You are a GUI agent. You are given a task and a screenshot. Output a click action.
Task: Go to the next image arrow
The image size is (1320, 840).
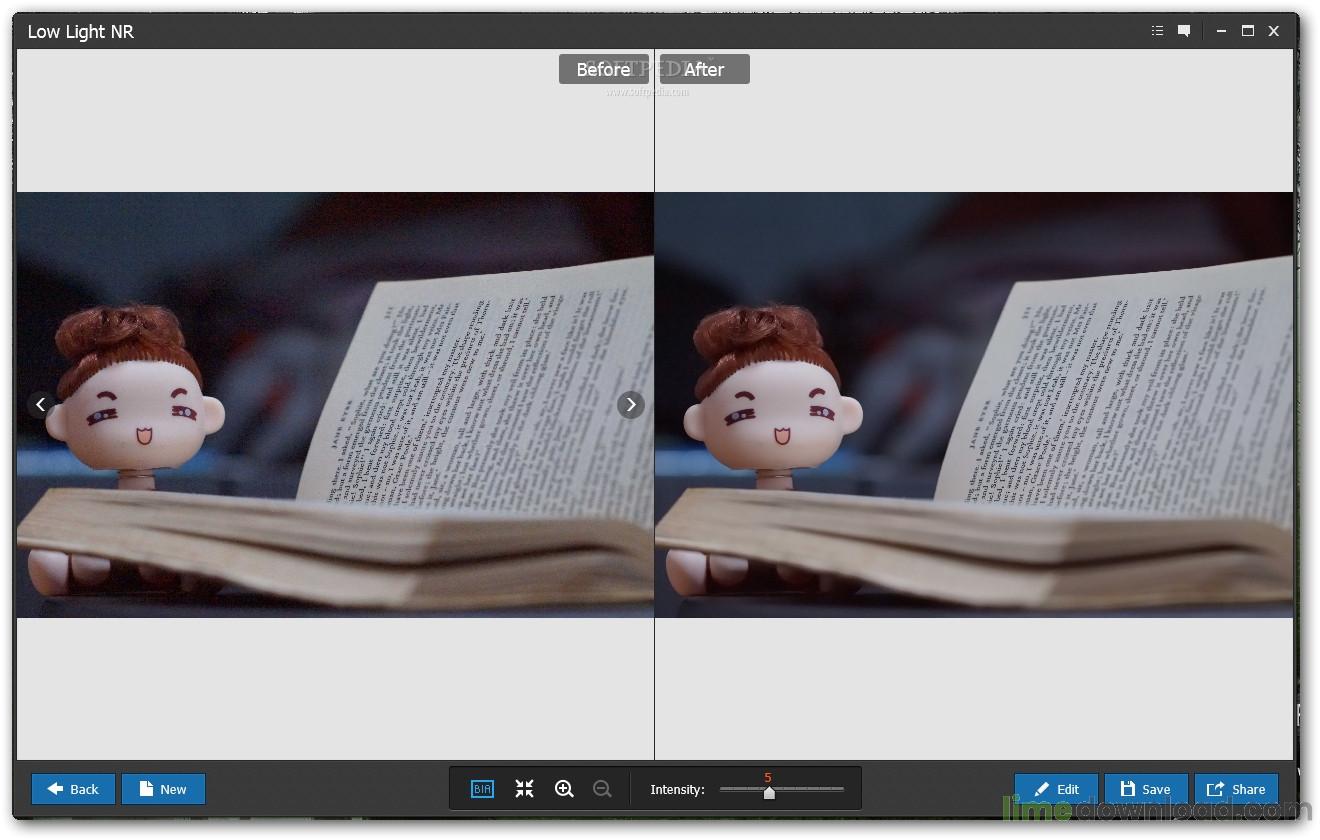(x=630, y=404)
